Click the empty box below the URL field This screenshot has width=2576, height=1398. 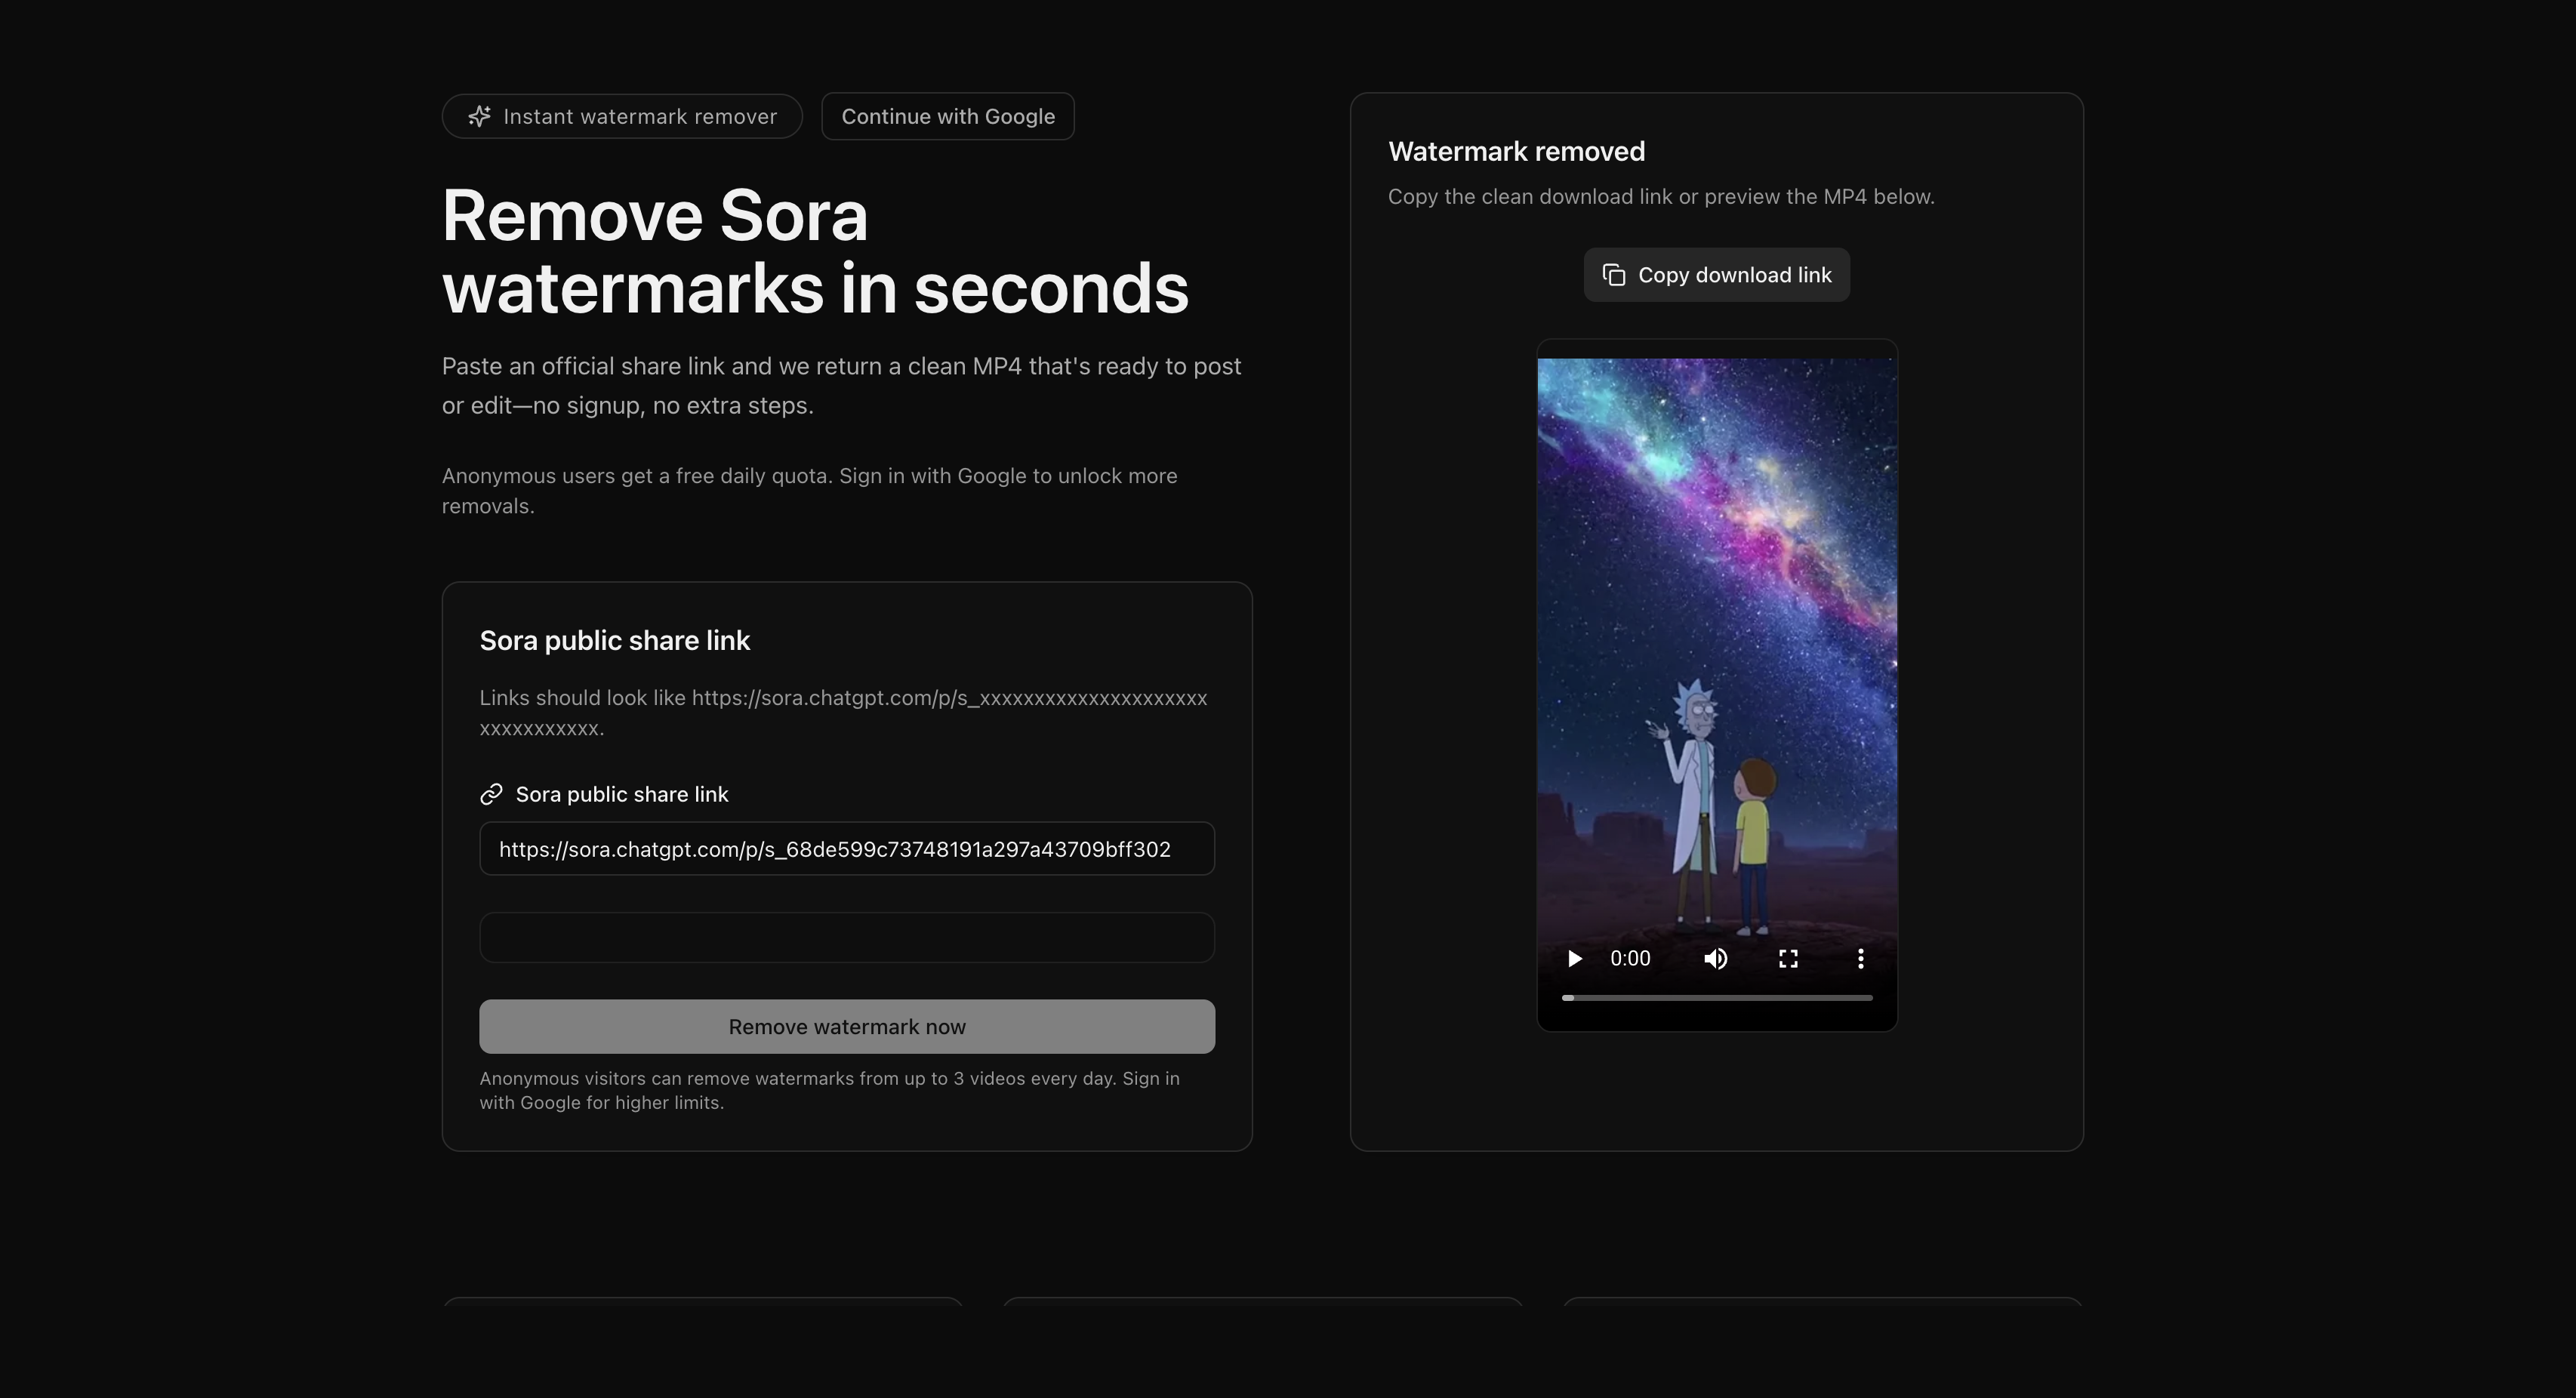846,937
